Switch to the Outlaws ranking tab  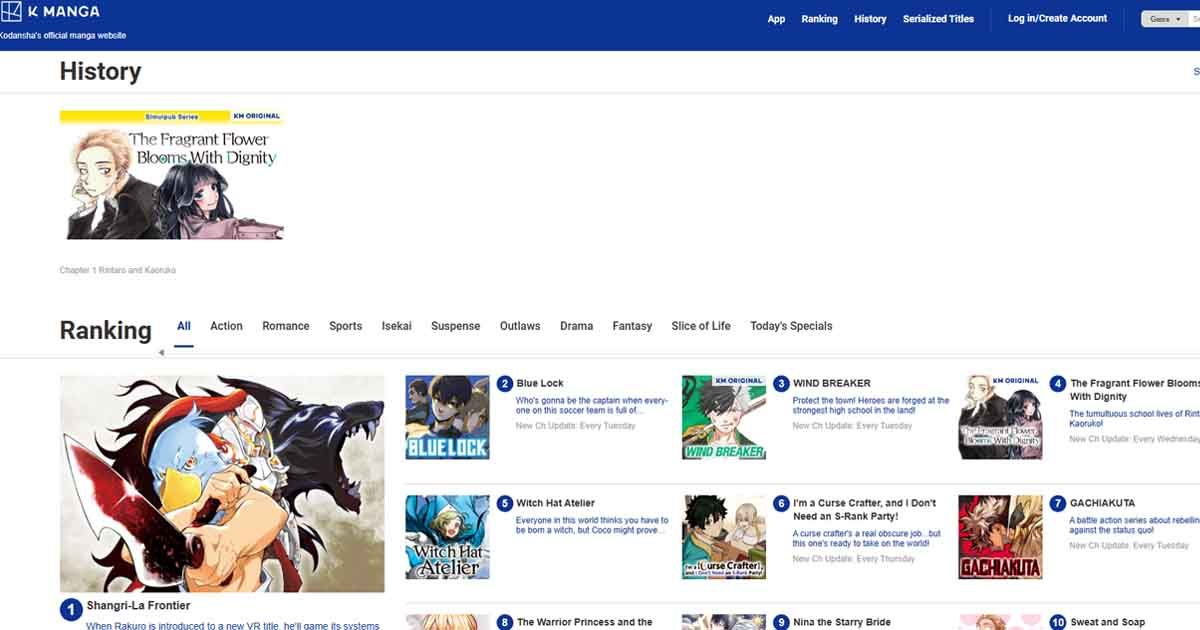520,326
